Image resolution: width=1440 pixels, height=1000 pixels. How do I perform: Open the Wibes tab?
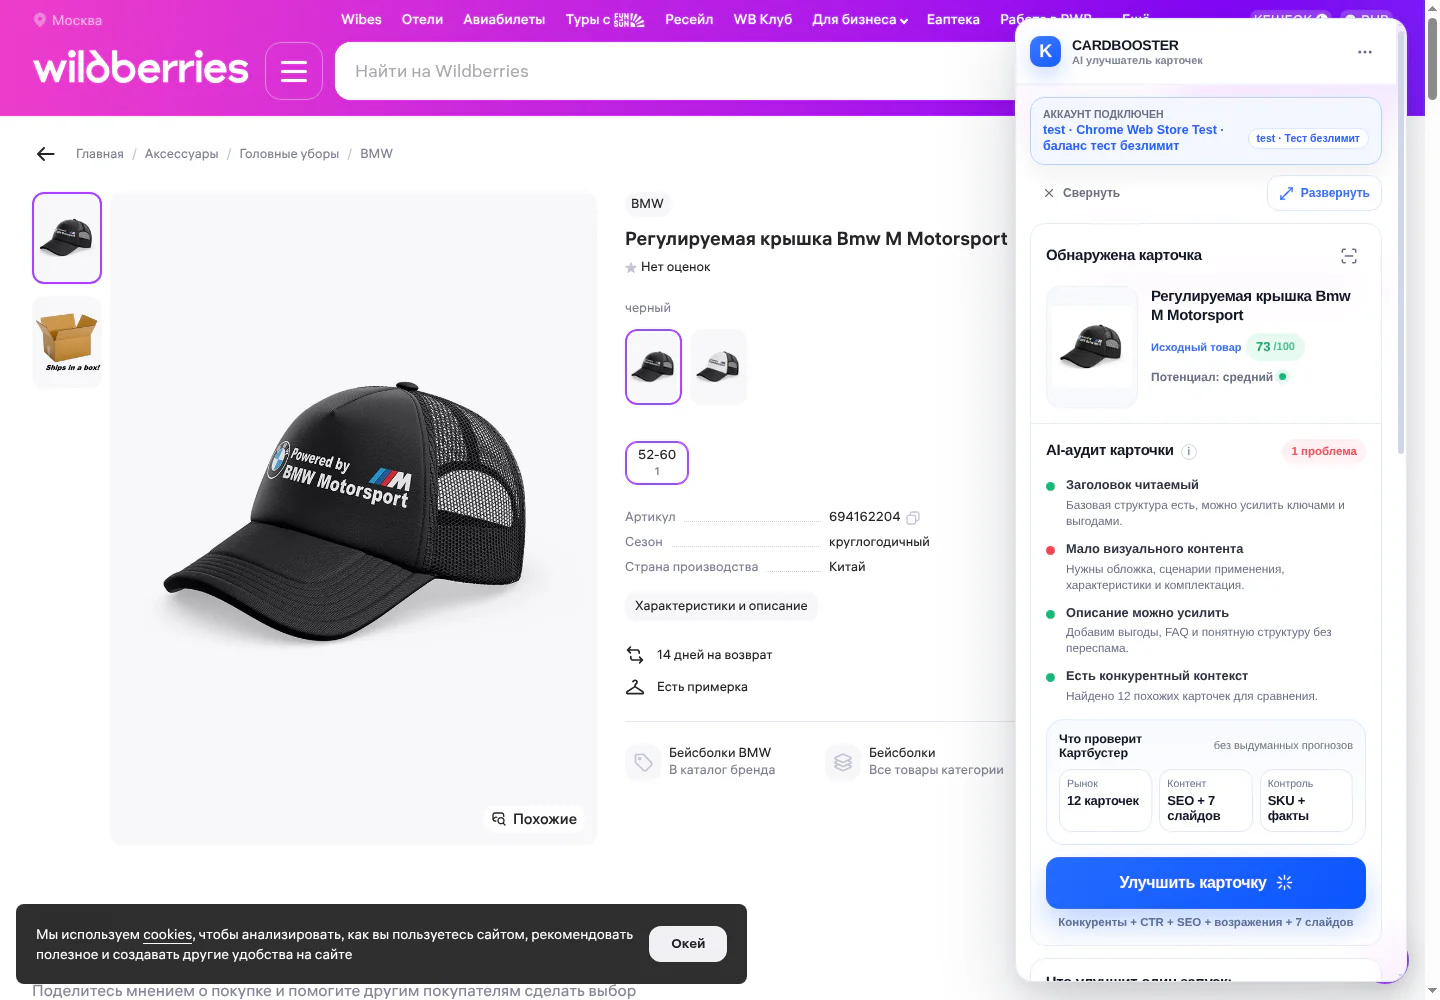(361, 20)
